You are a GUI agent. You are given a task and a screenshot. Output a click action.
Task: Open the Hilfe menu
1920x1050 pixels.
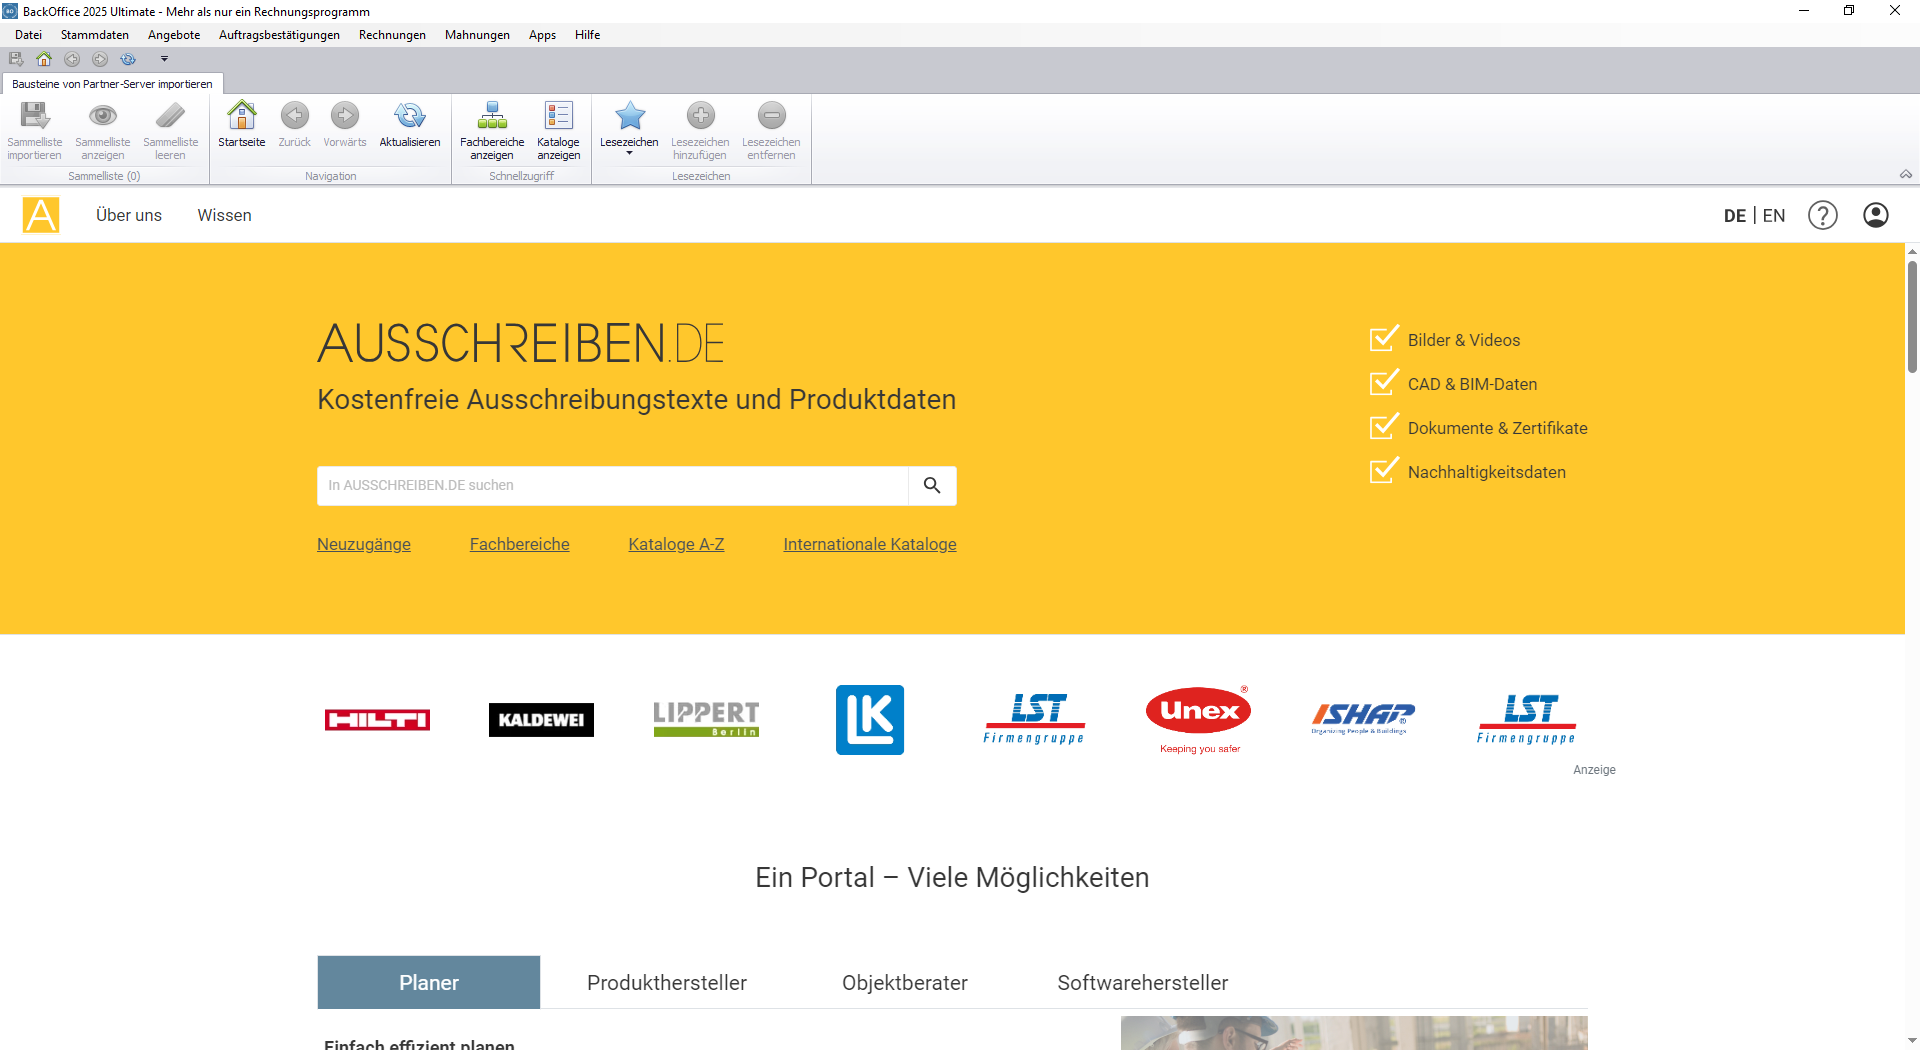pos(587,35)
